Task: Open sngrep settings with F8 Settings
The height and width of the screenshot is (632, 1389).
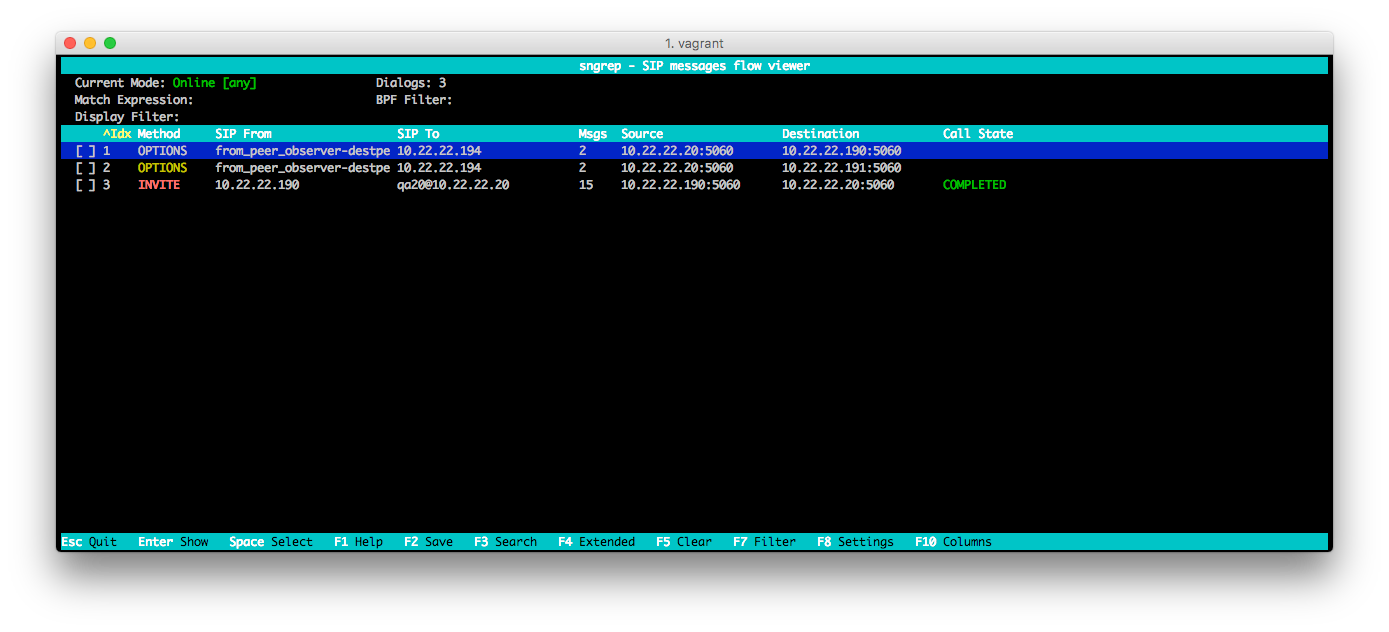Action: point(856,541)
